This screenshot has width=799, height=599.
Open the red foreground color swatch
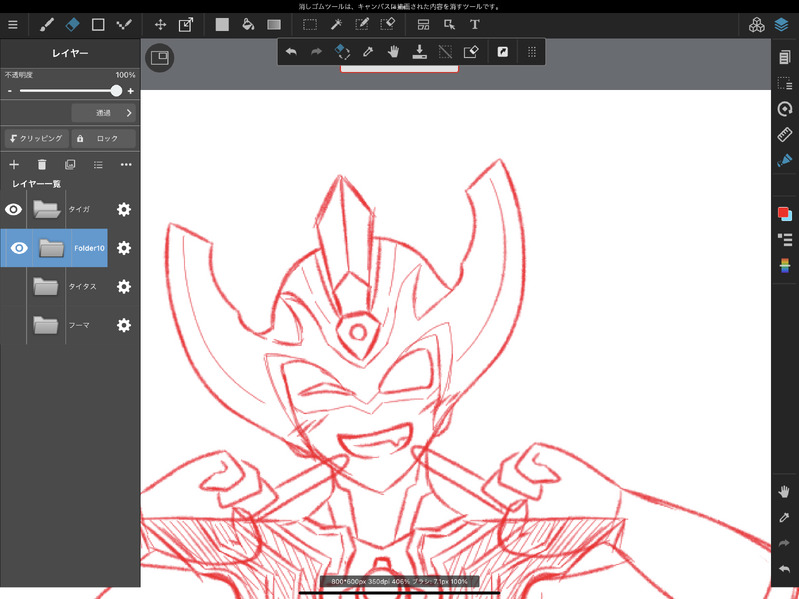point(783,212)
